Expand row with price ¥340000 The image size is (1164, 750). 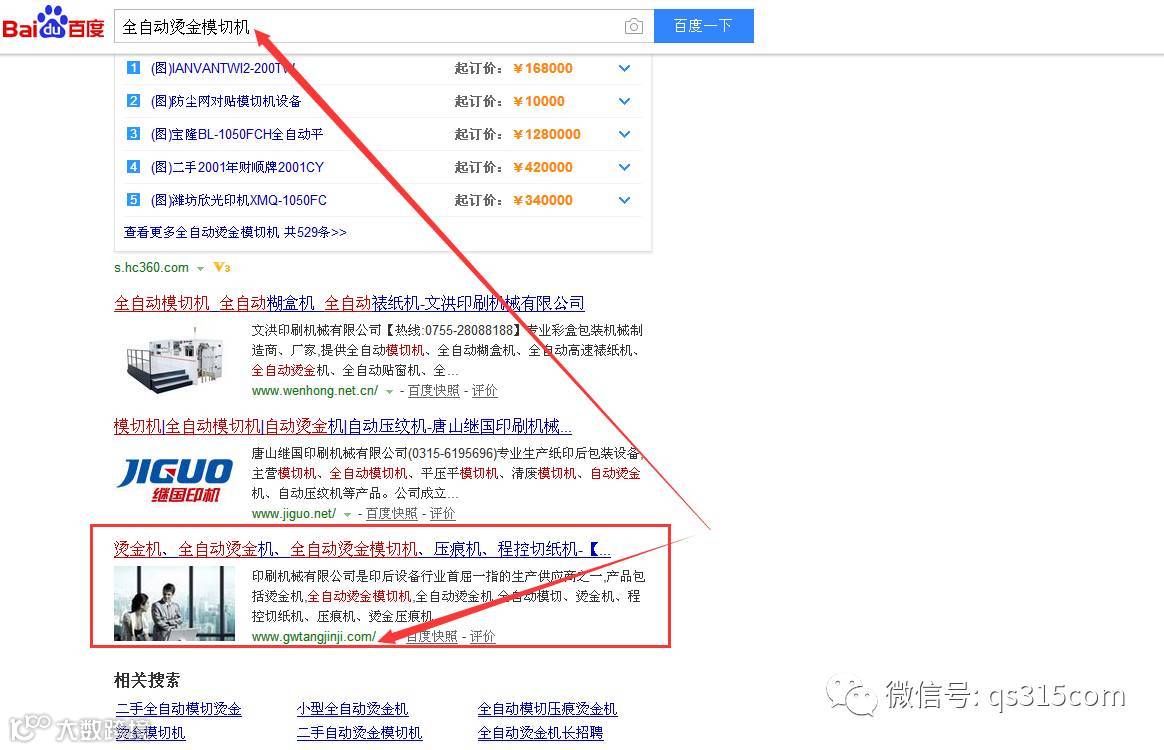pos(624,200)
